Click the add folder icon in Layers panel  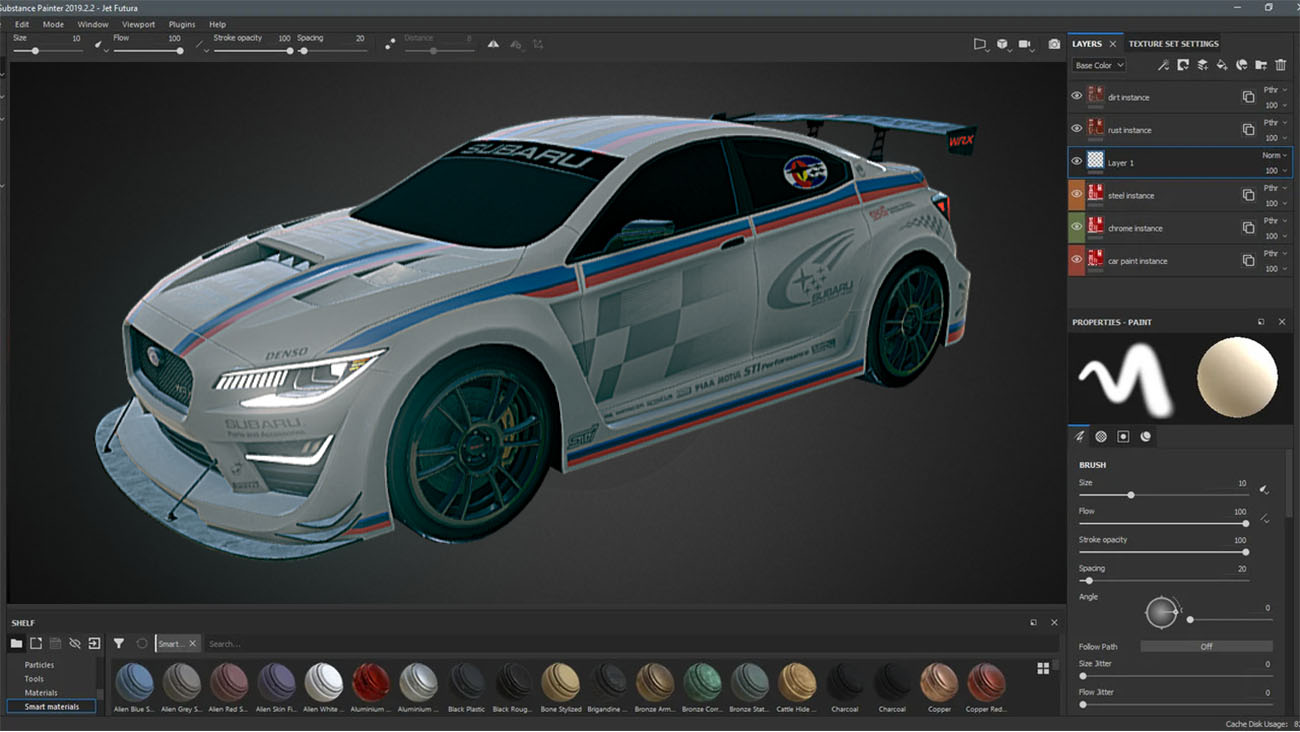1261,65
